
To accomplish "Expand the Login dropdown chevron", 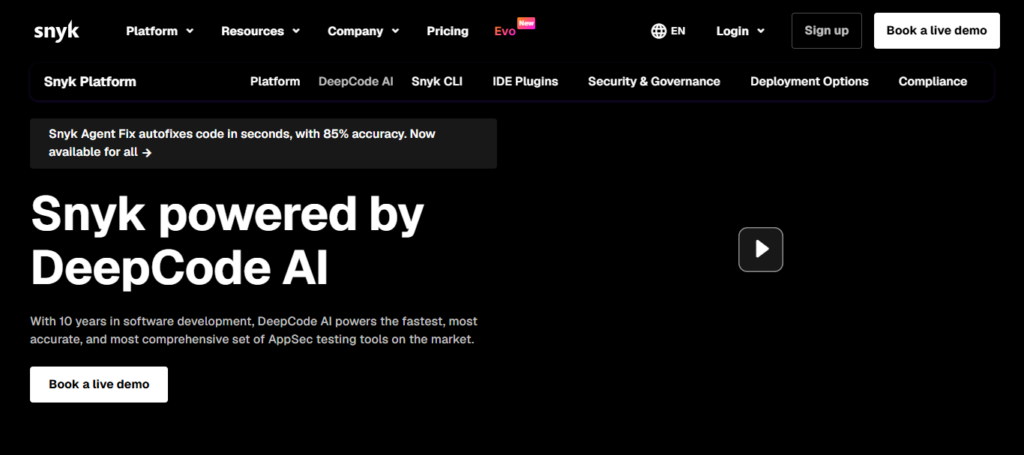I will click(761, 31).
